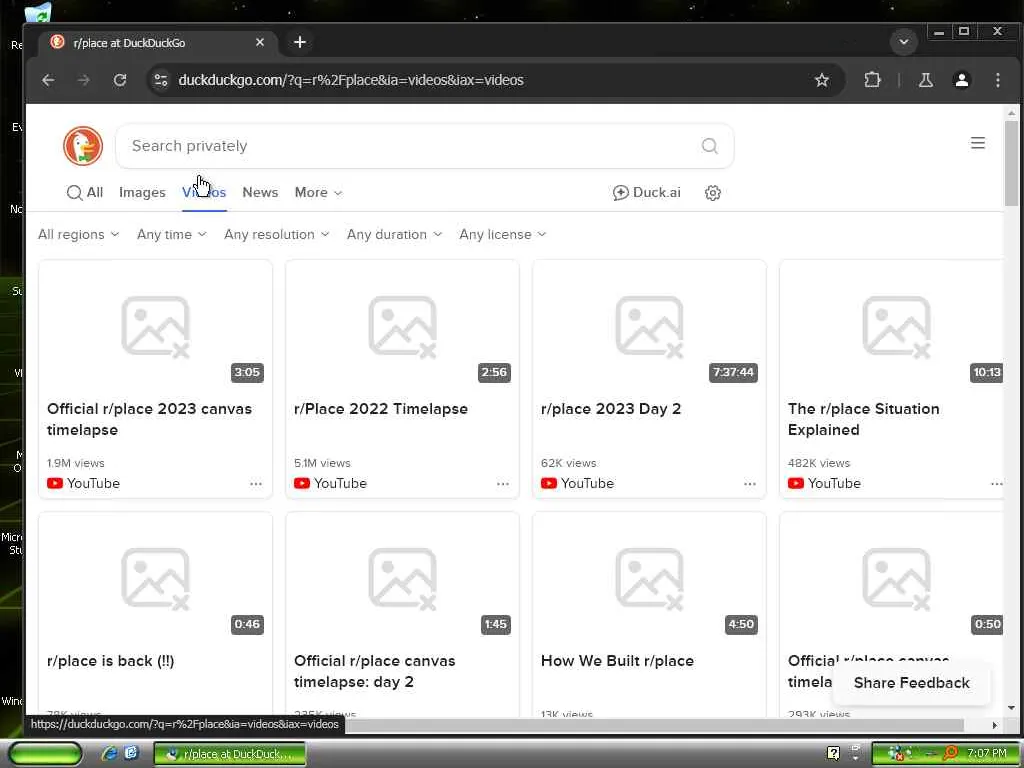1024x768 pixels.
Task: Open r/place 2023 Day 2 video title
Action: [x=611, y=409]
